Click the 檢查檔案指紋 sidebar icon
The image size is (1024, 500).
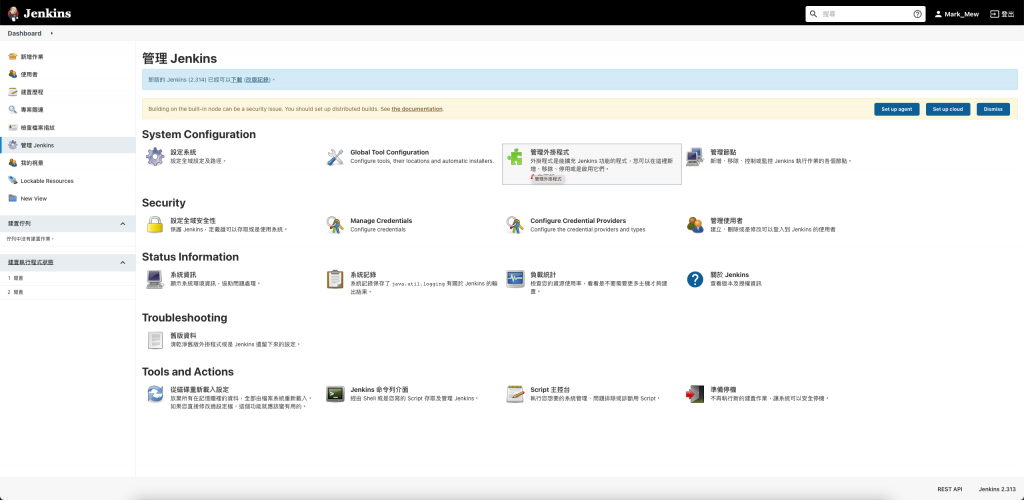pyautogui.click(x=12, y=127)
